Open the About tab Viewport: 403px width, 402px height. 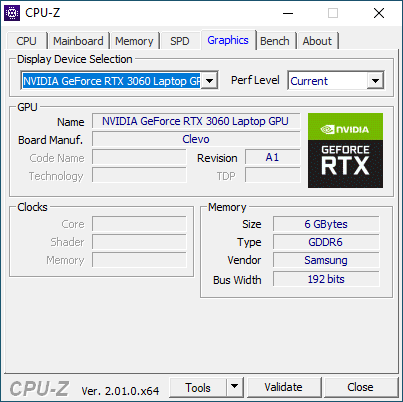pos(317,41)
